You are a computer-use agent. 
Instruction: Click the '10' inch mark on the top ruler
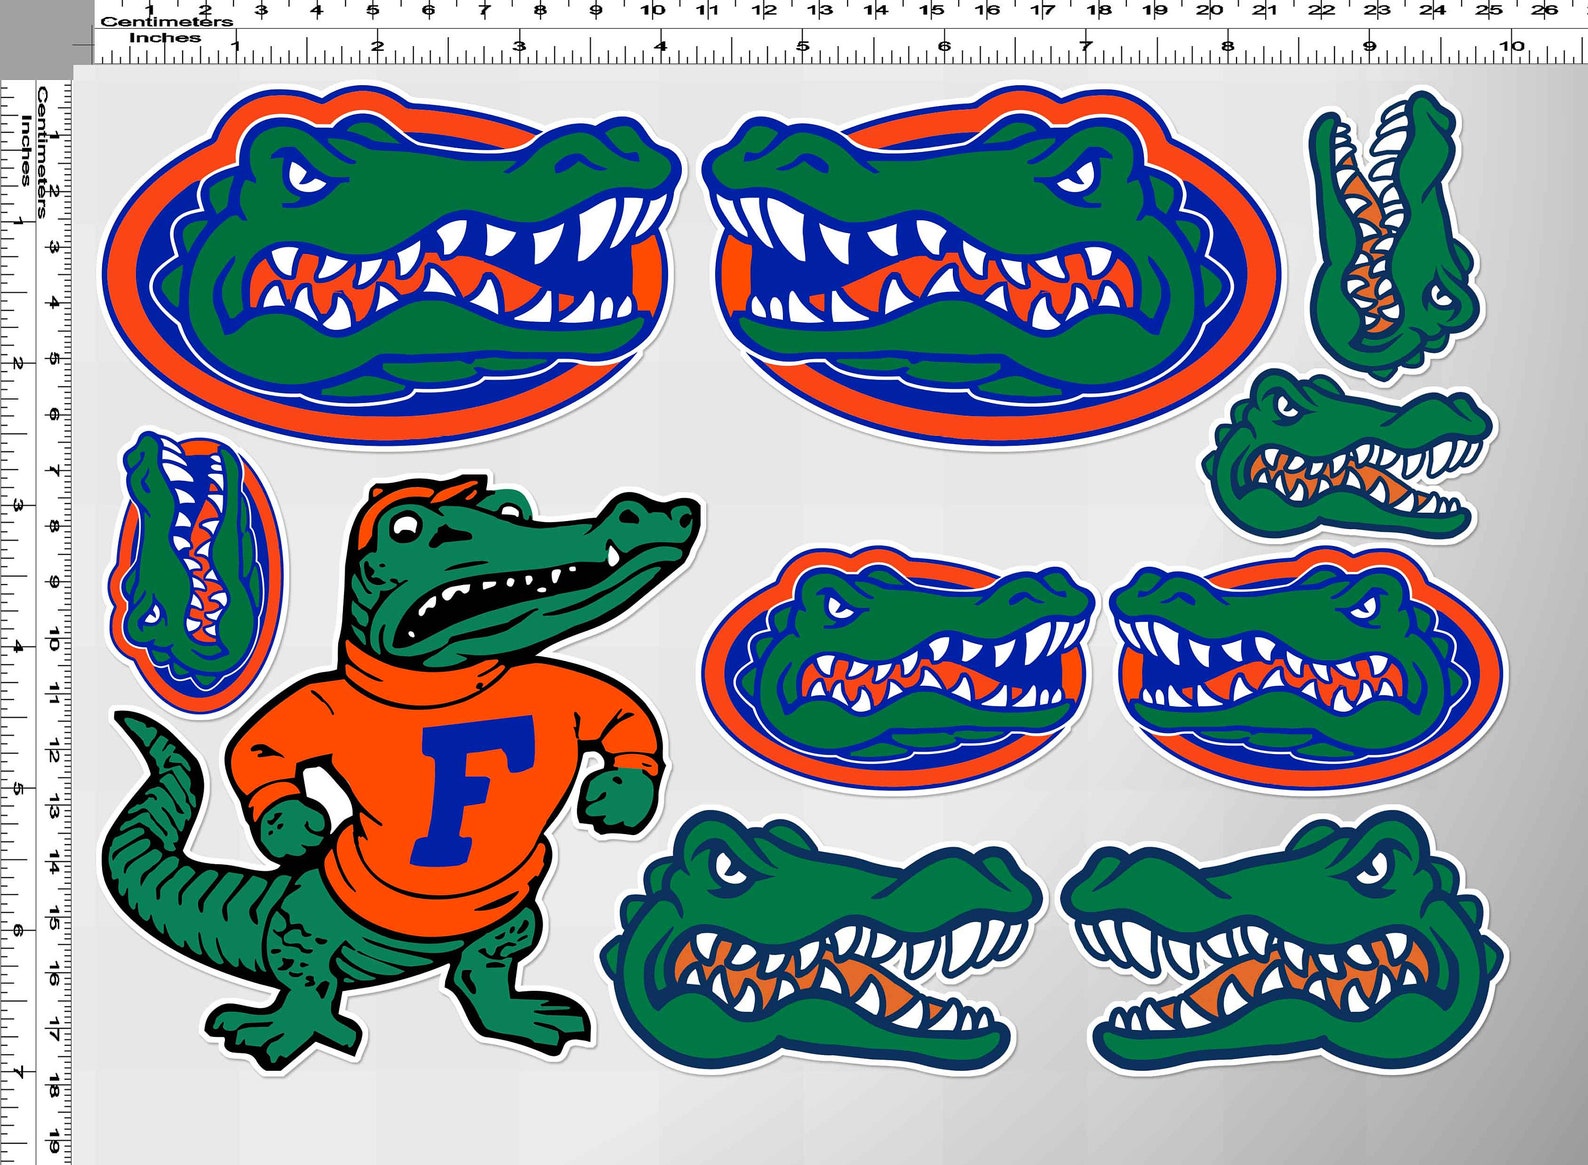pos(1511,45)
